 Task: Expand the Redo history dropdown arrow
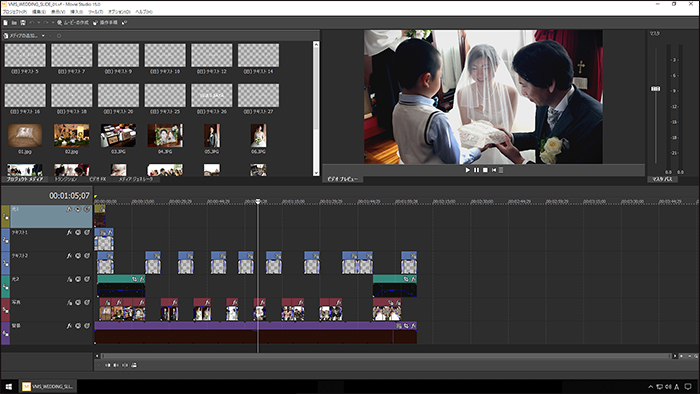[x=53, y=22]
